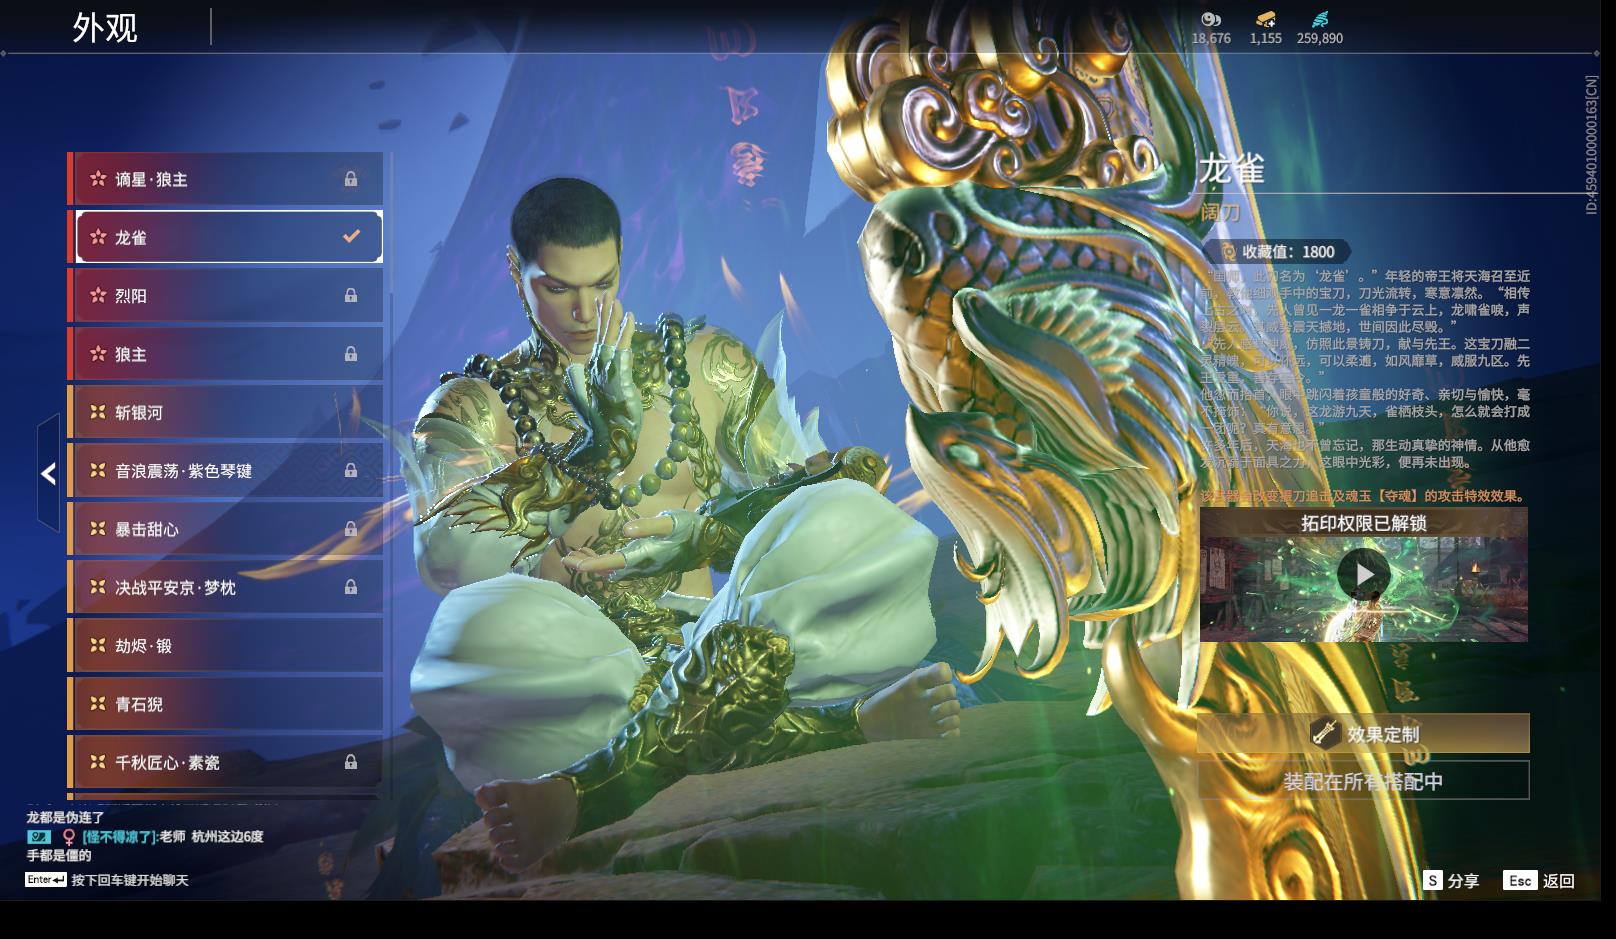Click the chat channel icon in chat log
Screen dimensions: 1616x939
39,837
